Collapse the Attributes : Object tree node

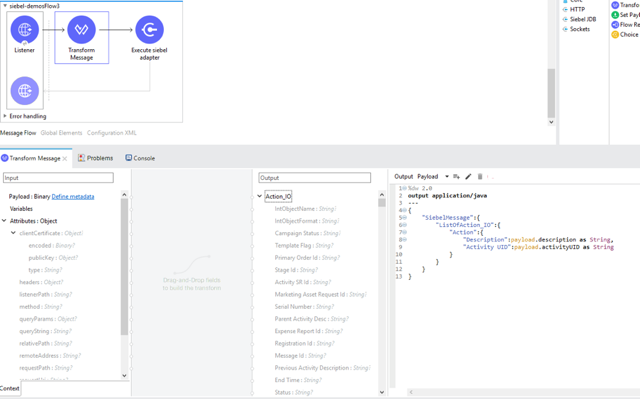[4, 221]
